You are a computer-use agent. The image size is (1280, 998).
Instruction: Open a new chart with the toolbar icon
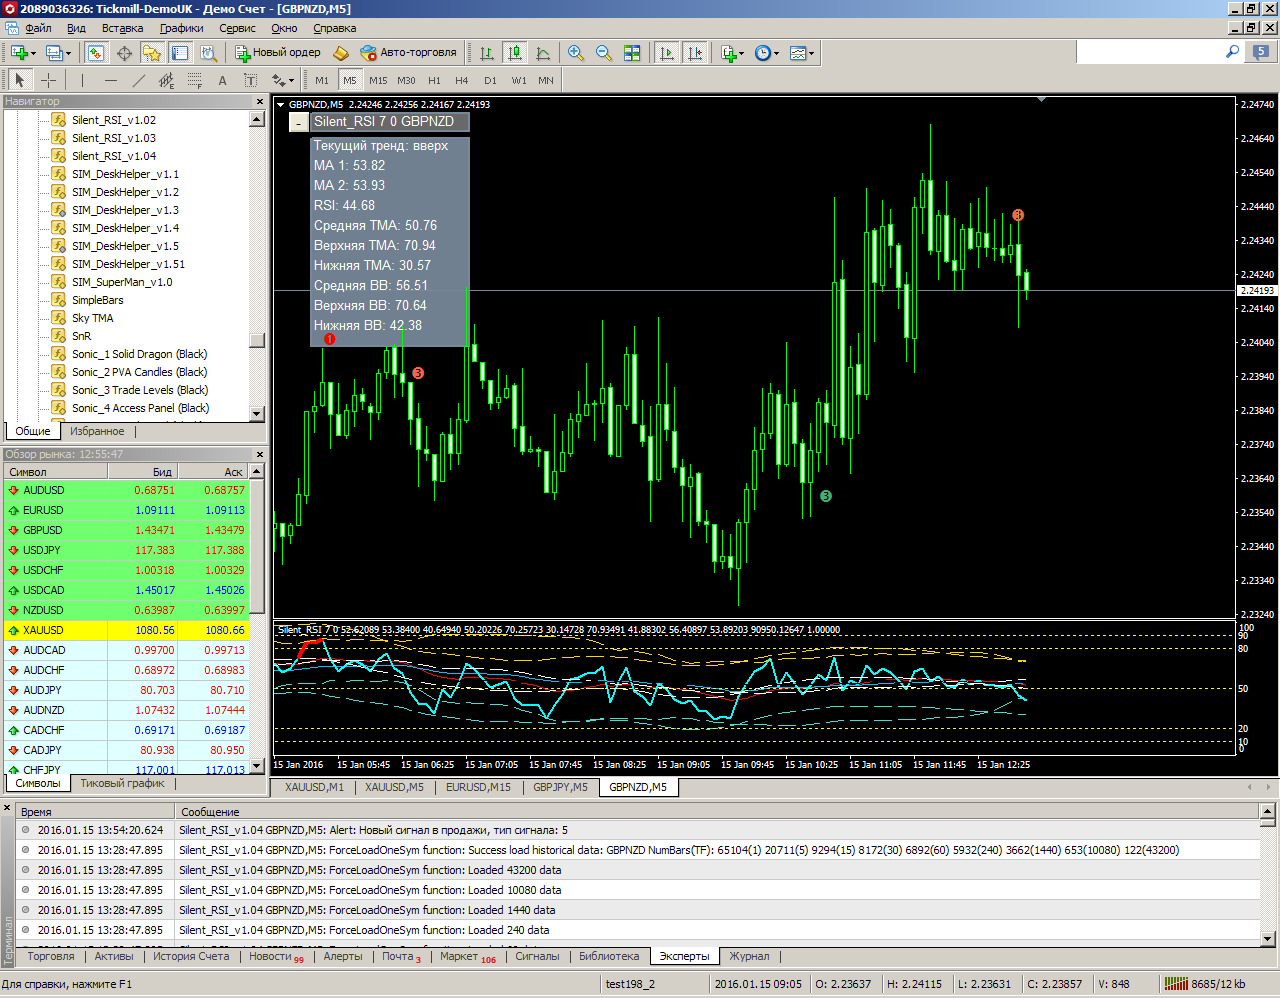18,53
